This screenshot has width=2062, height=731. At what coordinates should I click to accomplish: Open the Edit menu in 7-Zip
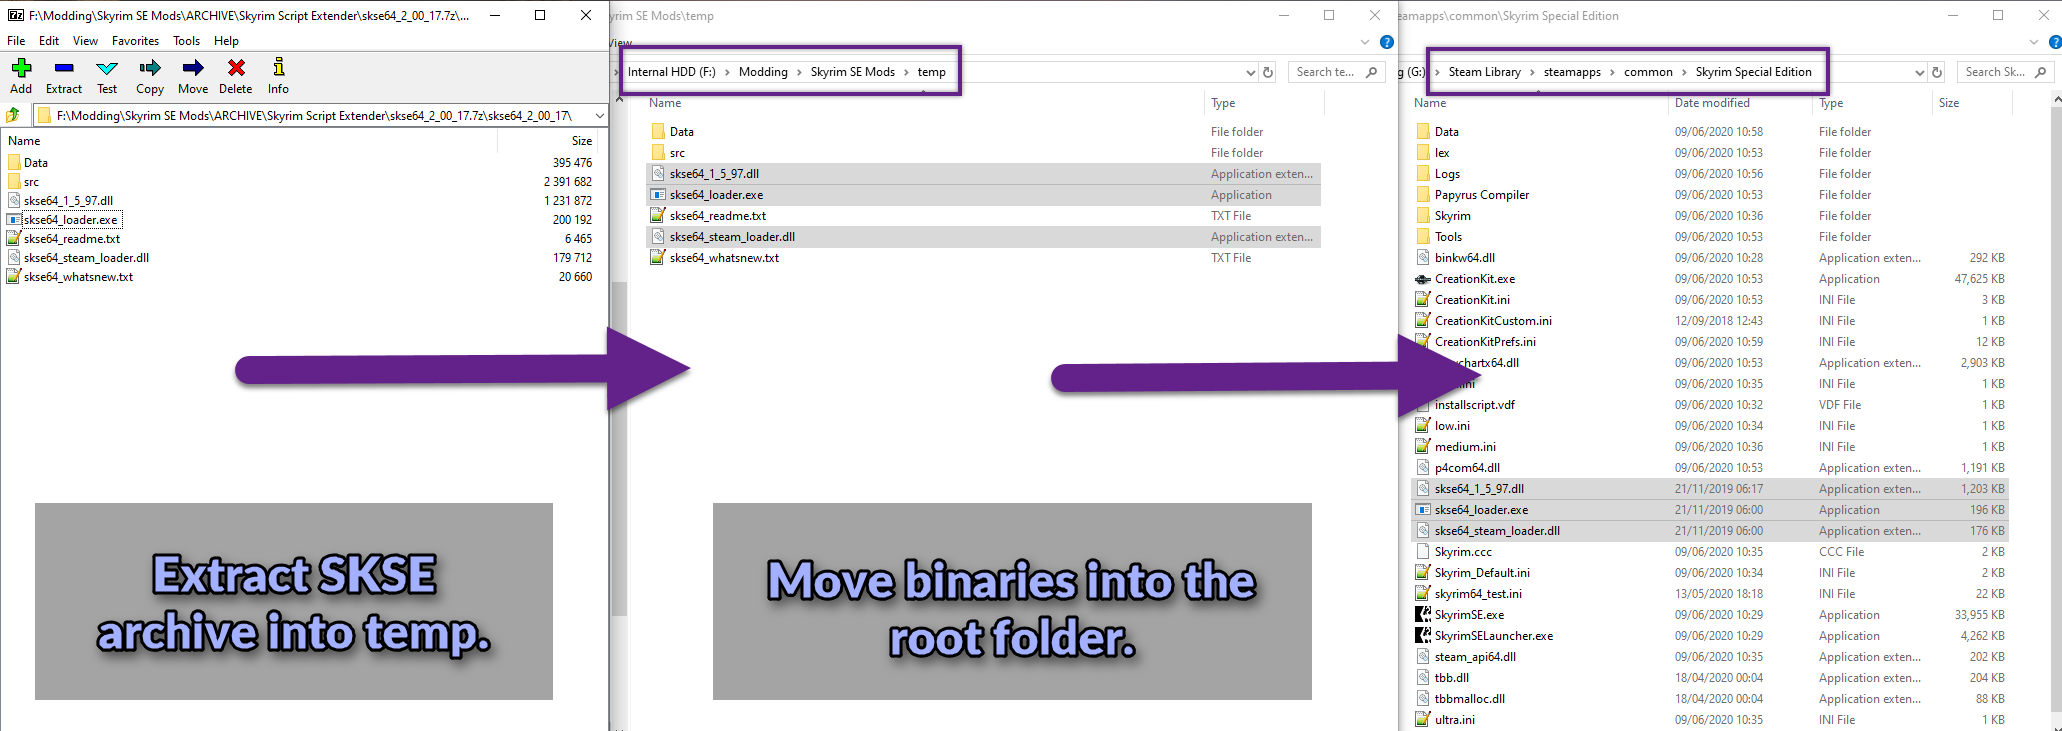(x=49, y=41)
